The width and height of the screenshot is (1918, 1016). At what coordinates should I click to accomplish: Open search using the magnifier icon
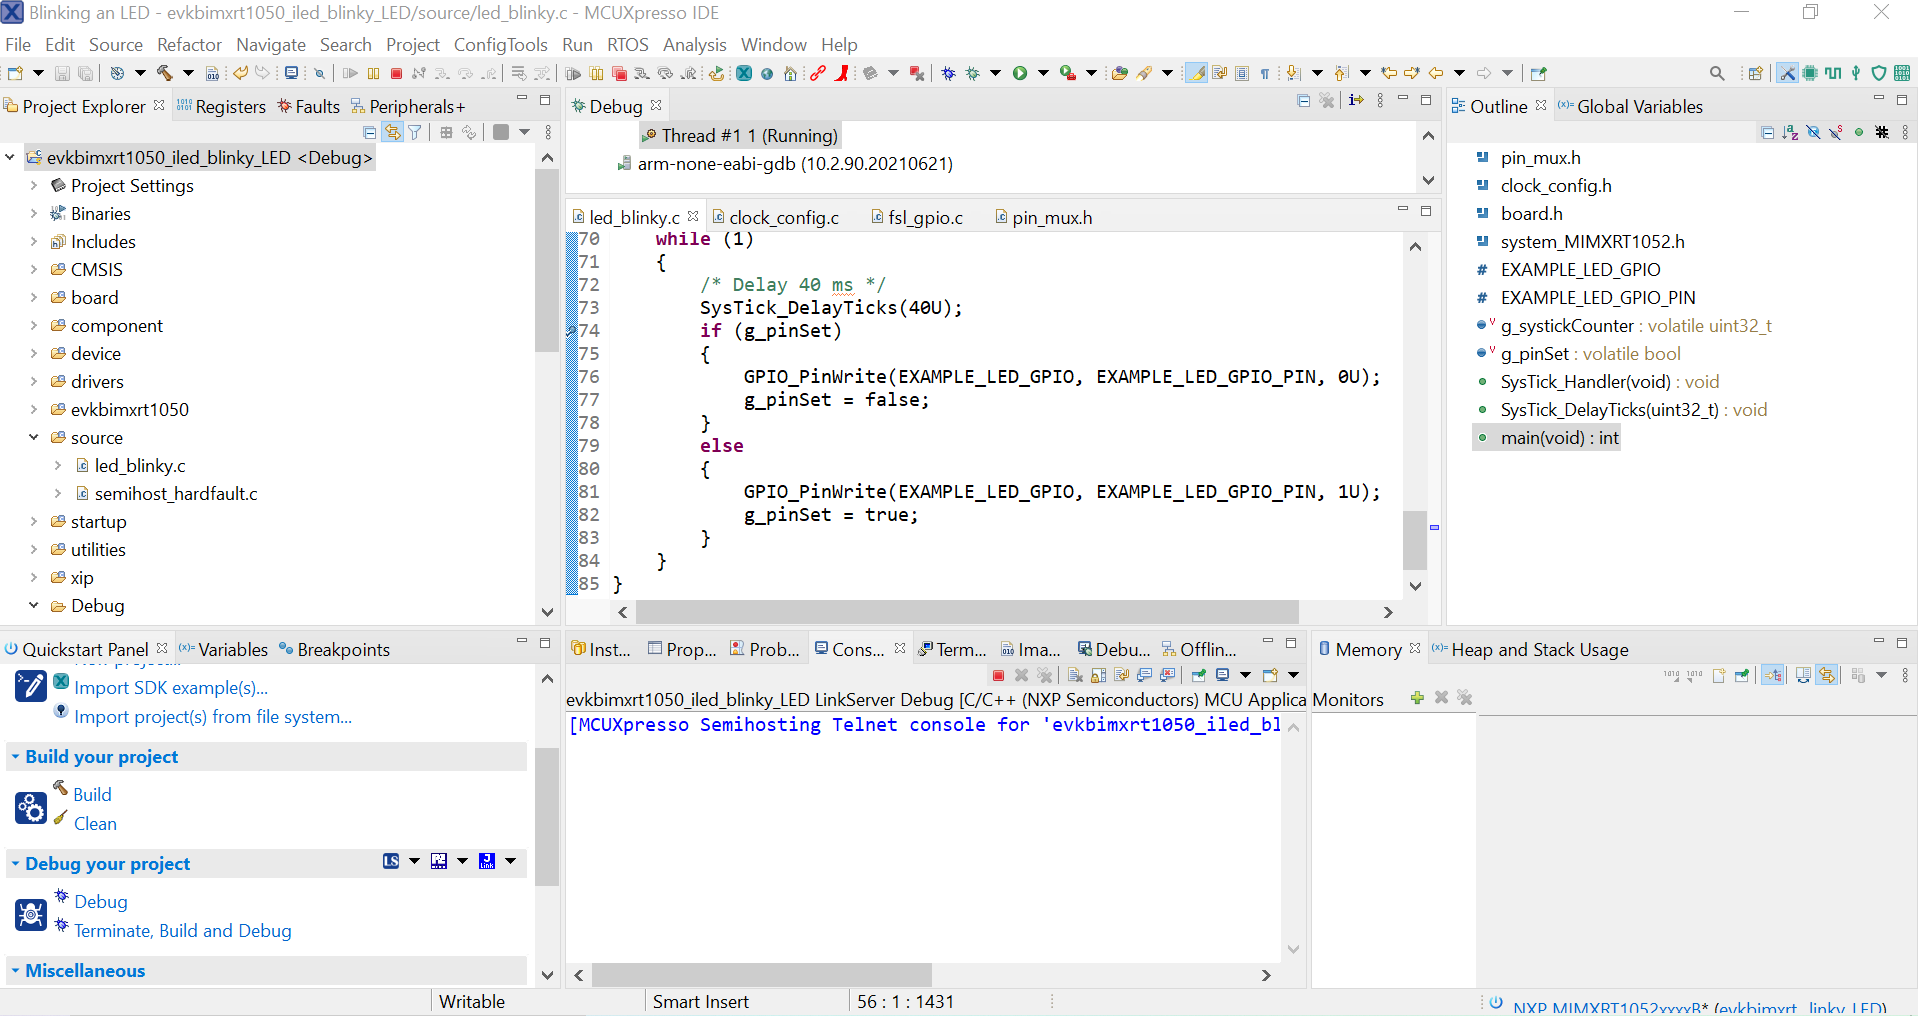(x=1718, y=73)
